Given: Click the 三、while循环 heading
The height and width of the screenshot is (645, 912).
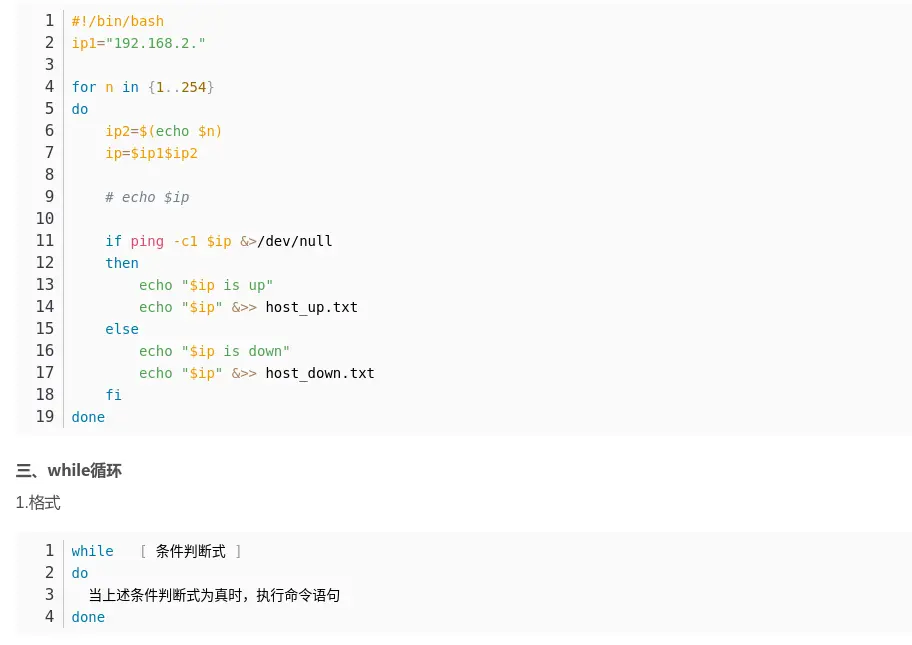Looking at the screenshot, I should click(x=68, y=470).
